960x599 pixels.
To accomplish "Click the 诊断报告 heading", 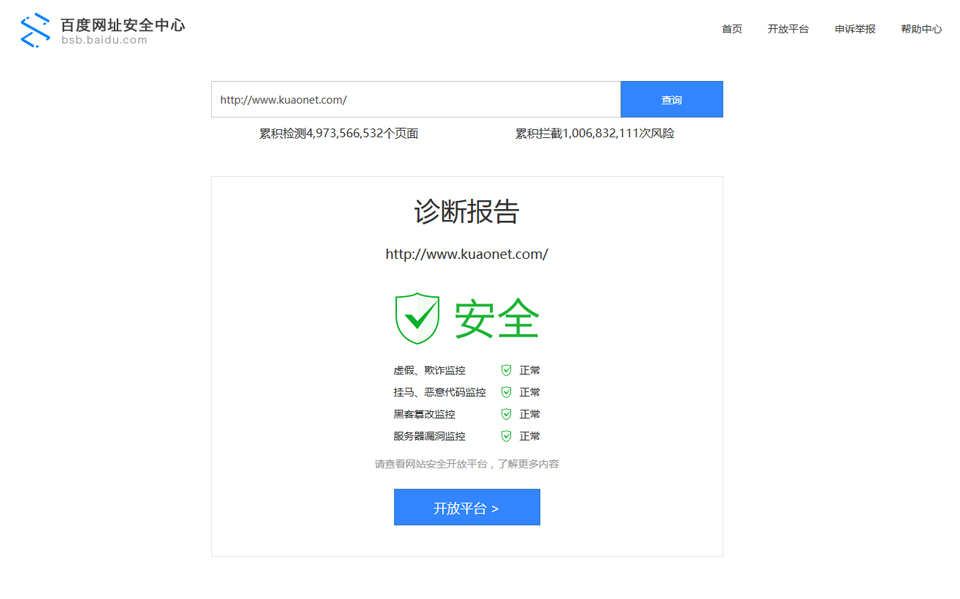I will pyautogui.click(x=467, y=211).
